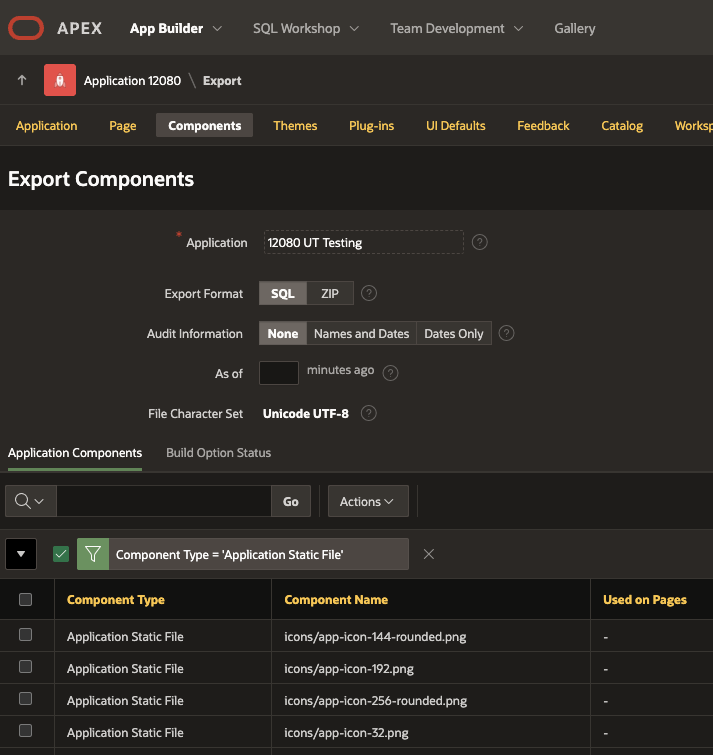Image resolution: width=713 pixels, height=755 pixels.
Task: Expand the Team Development menu chevron
Action: pos(519,28)
